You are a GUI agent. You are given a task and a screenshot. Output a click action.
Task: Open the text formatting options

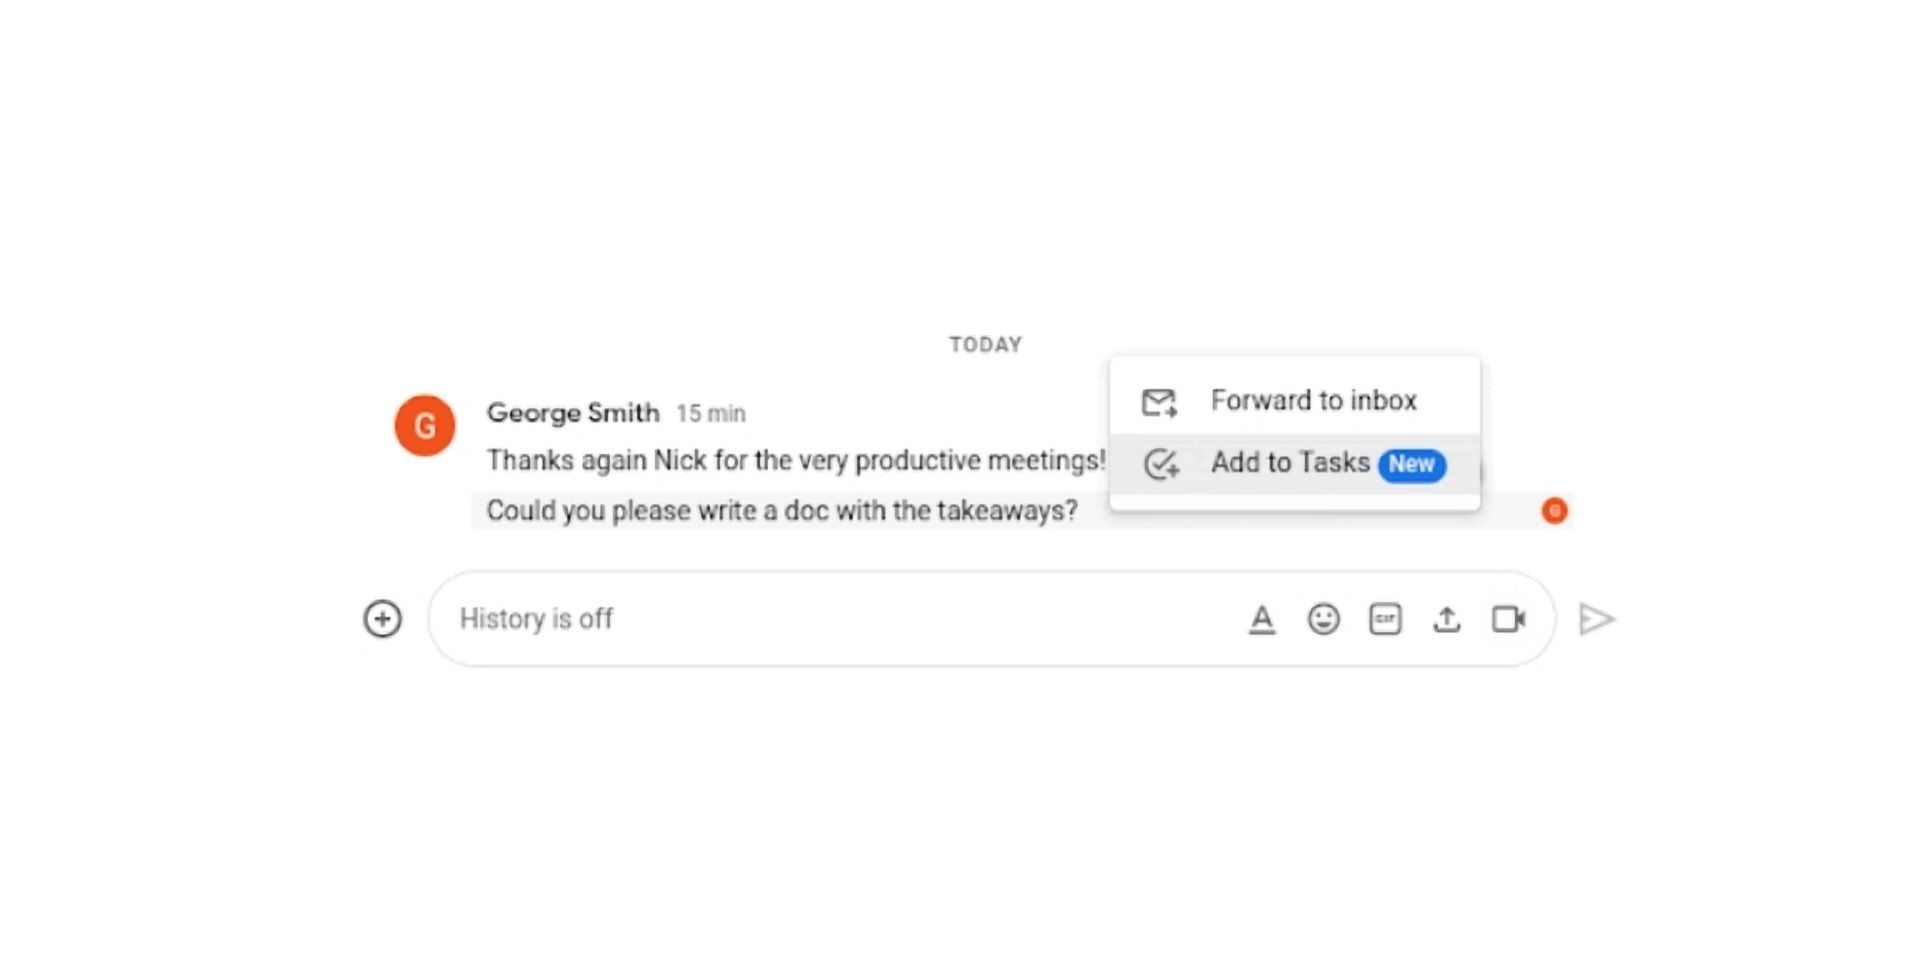pyautogui.click(x=1263, y=619)
